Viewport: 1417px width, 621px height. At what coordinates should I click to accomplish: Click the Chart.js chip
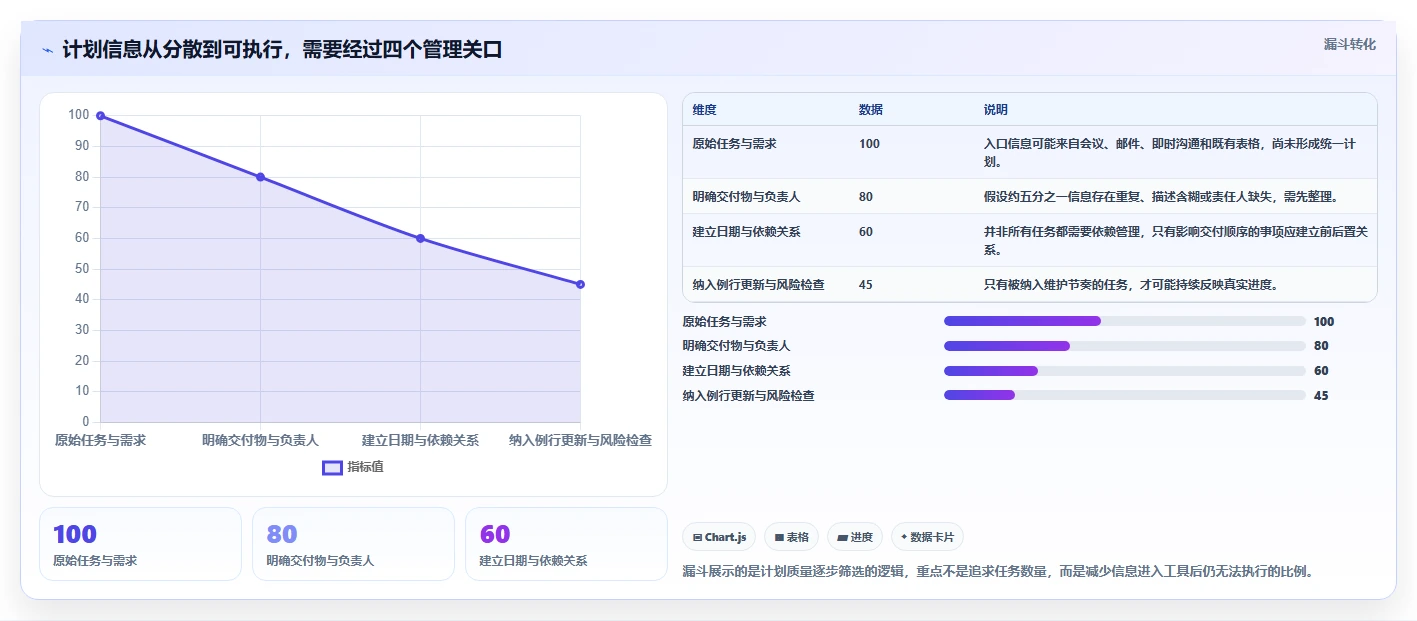(x=719, y=537)
